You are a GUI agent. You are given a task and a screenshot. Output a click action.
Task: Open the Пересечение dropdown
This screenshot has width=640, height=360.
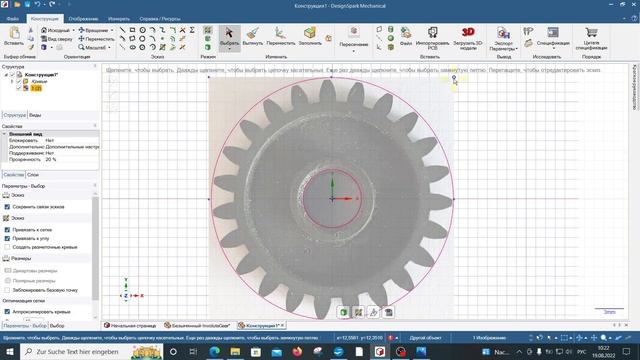point(353,51)
